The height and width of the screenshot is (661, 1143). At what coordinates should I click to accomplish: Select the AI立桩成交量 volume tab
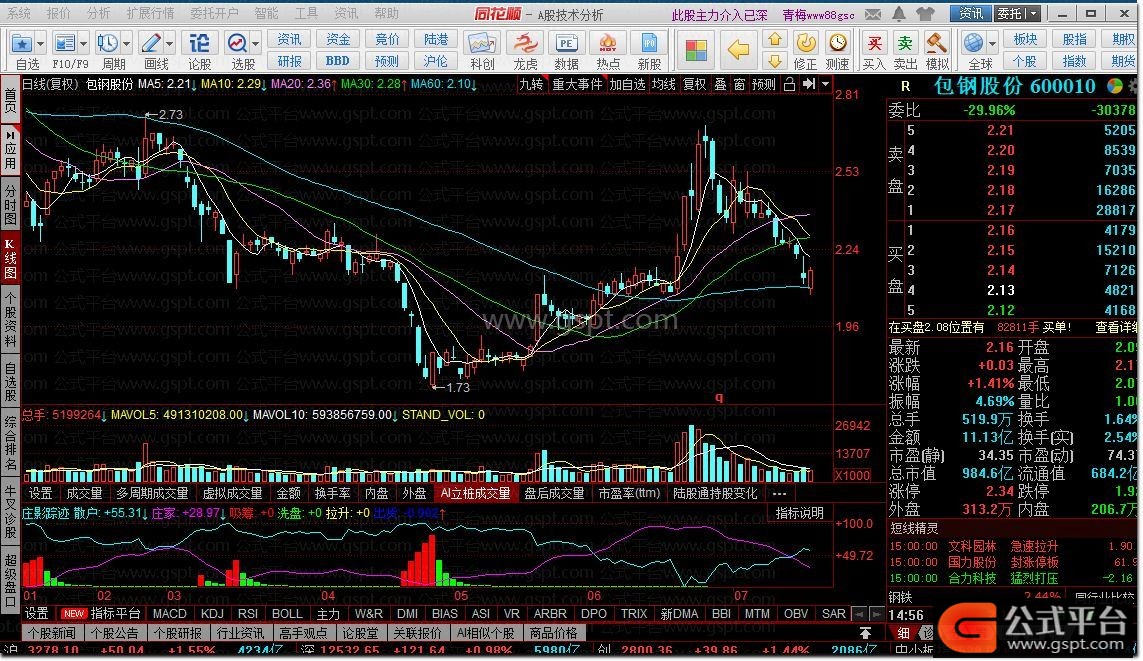[x=475, y=493]
